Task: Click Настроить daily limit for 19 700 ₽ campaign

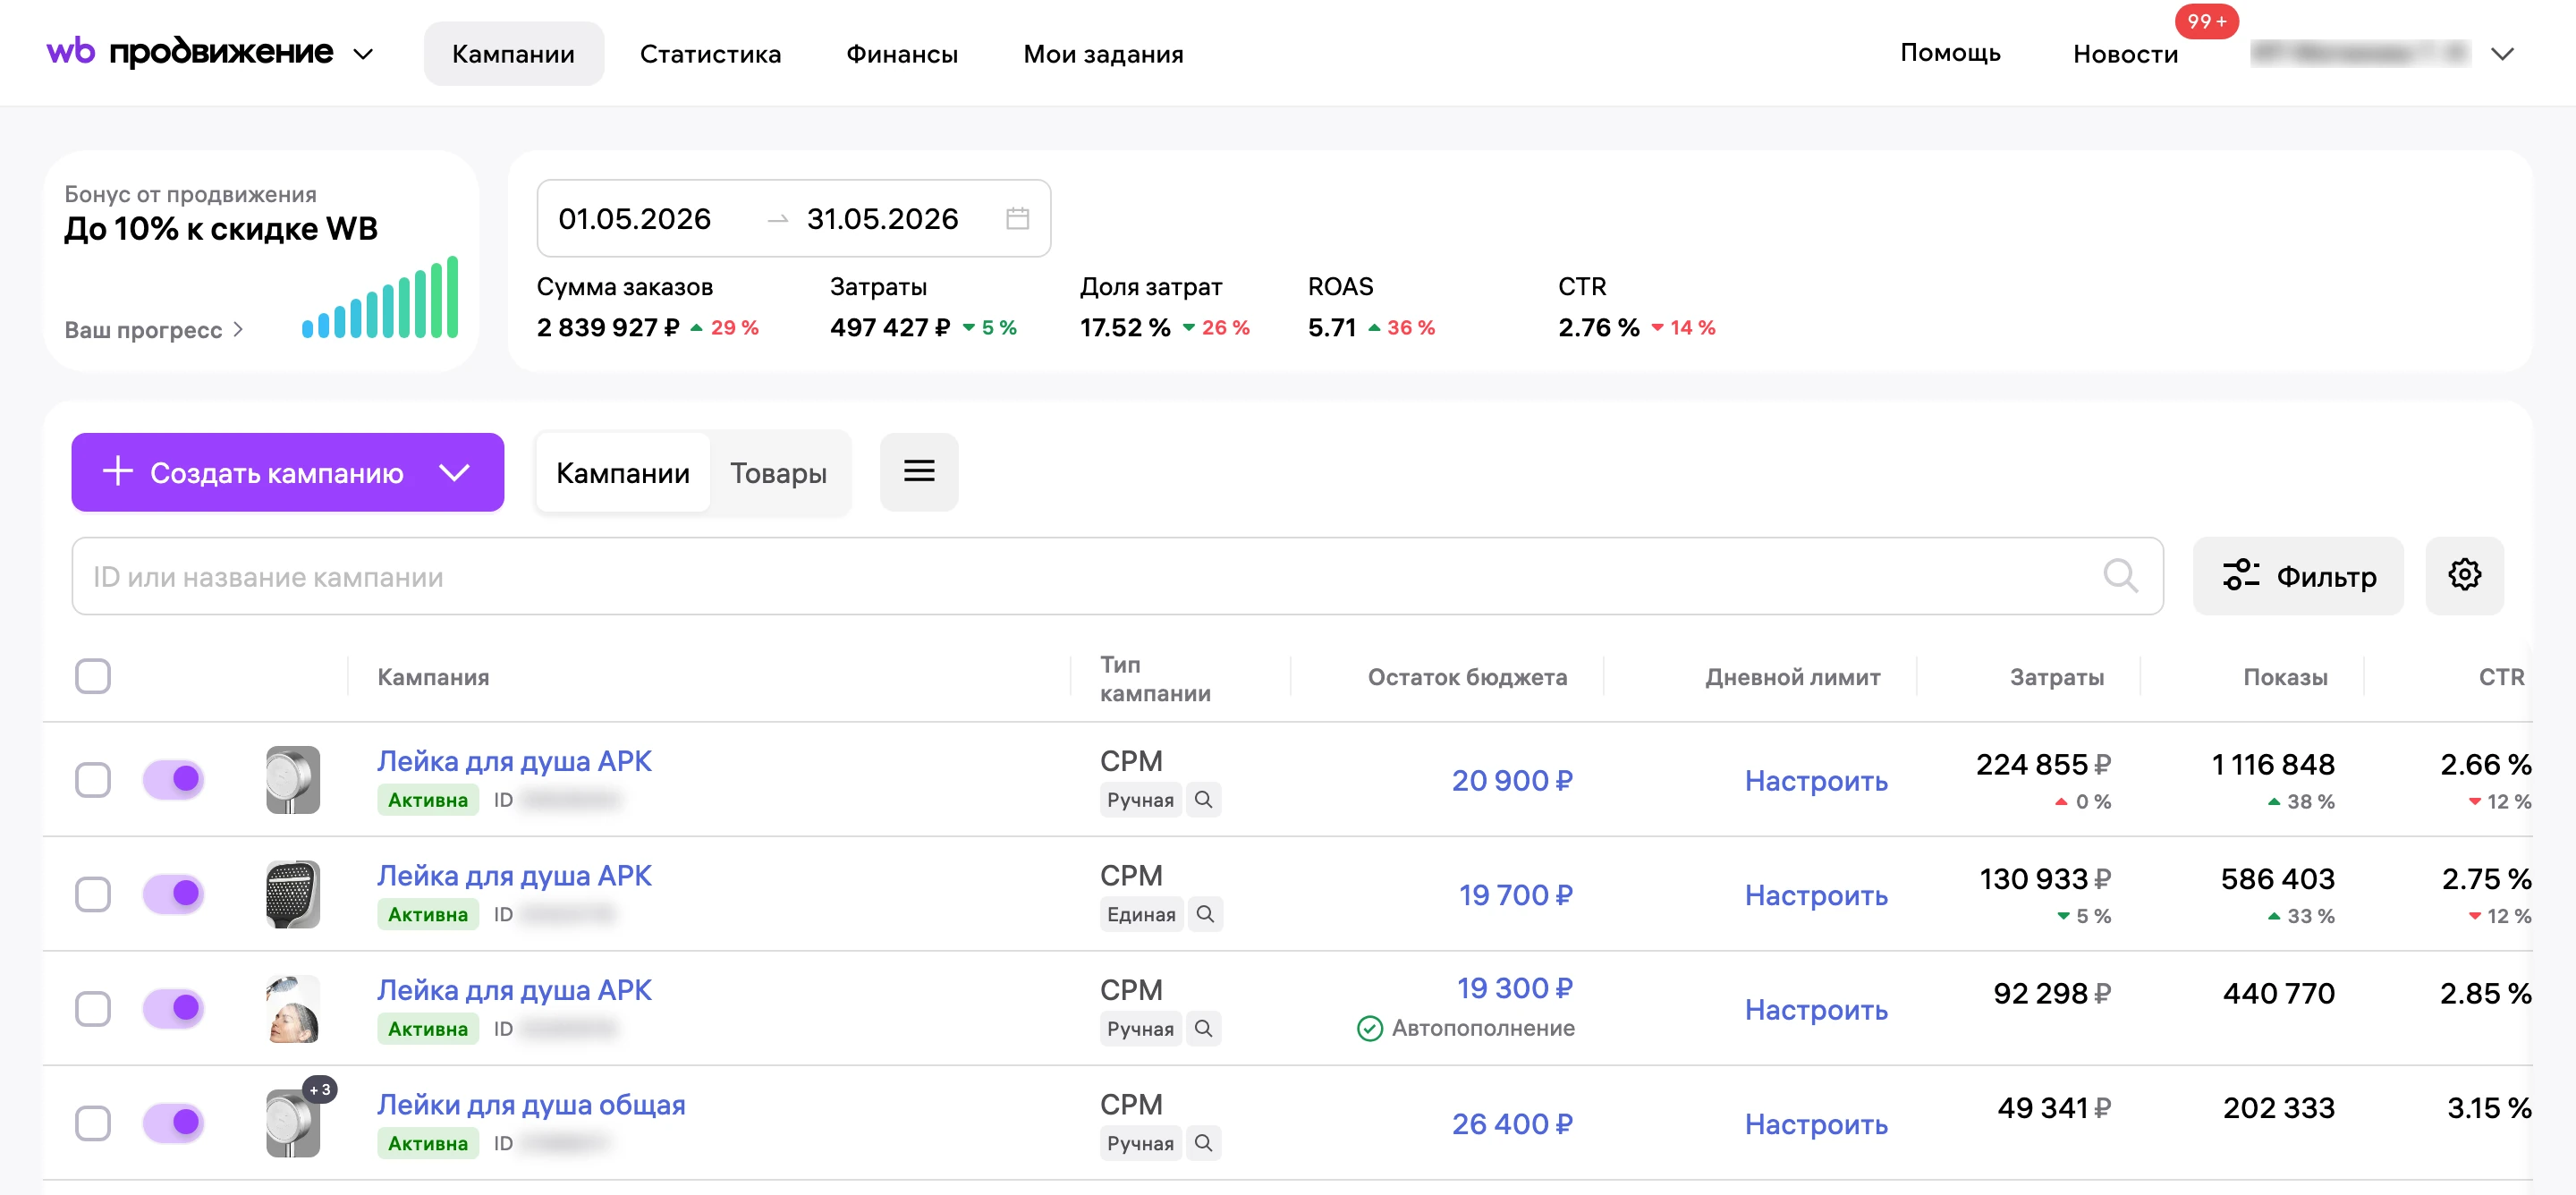Action: [1815, 895]
